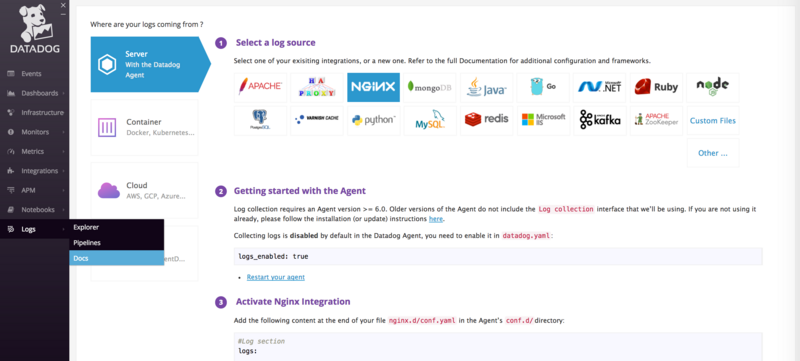800x361 pixels.
Task: Expand the Logs submenu arrow
Action: (64, 229)
